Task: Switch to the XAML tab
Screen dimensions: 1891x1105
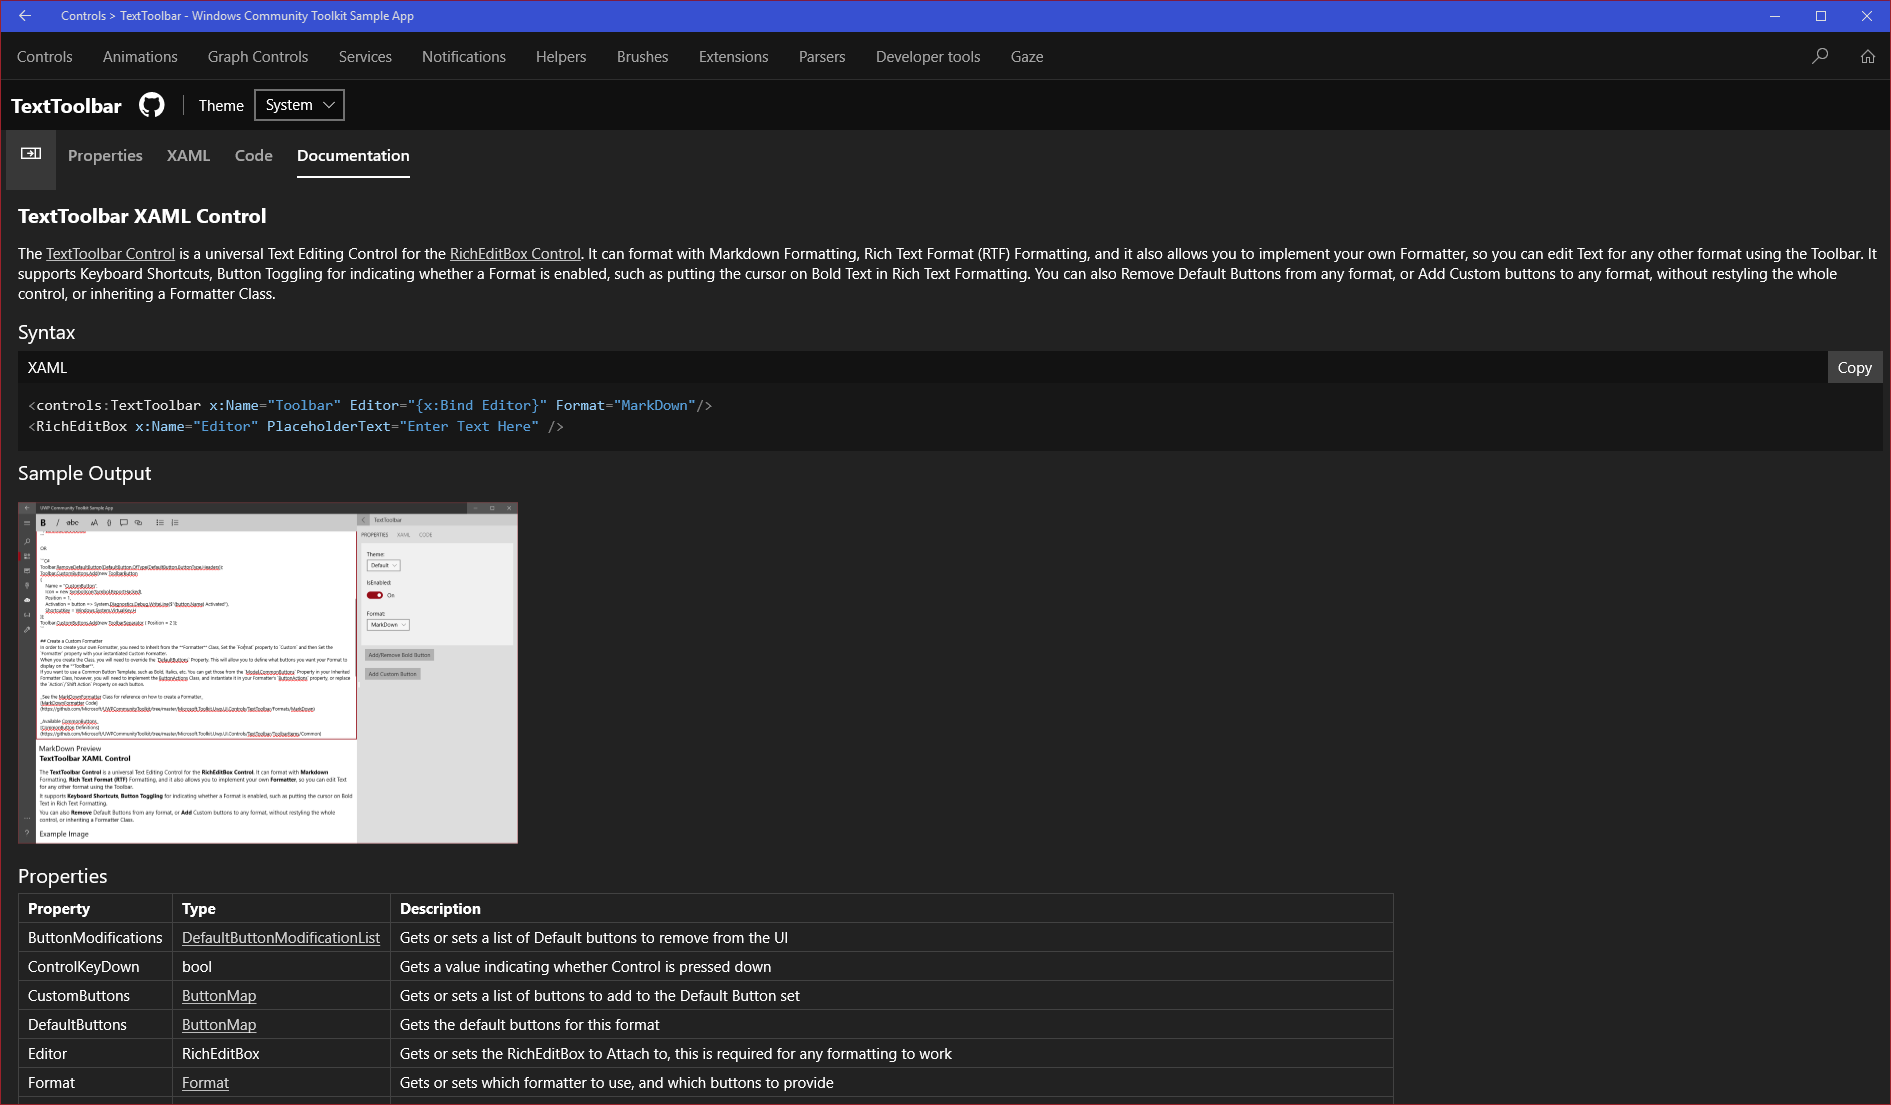Action: click(x=188, y=156)
